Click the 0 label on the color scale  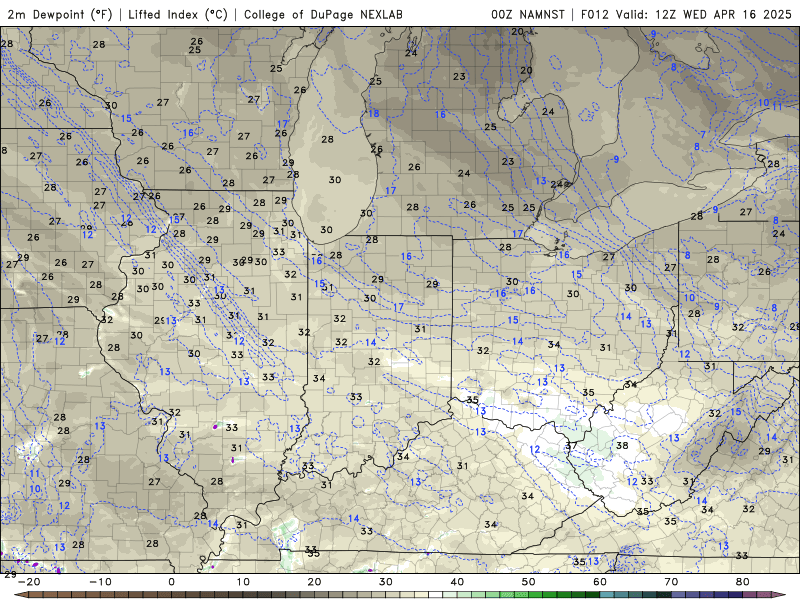click(x=171, y=582)
